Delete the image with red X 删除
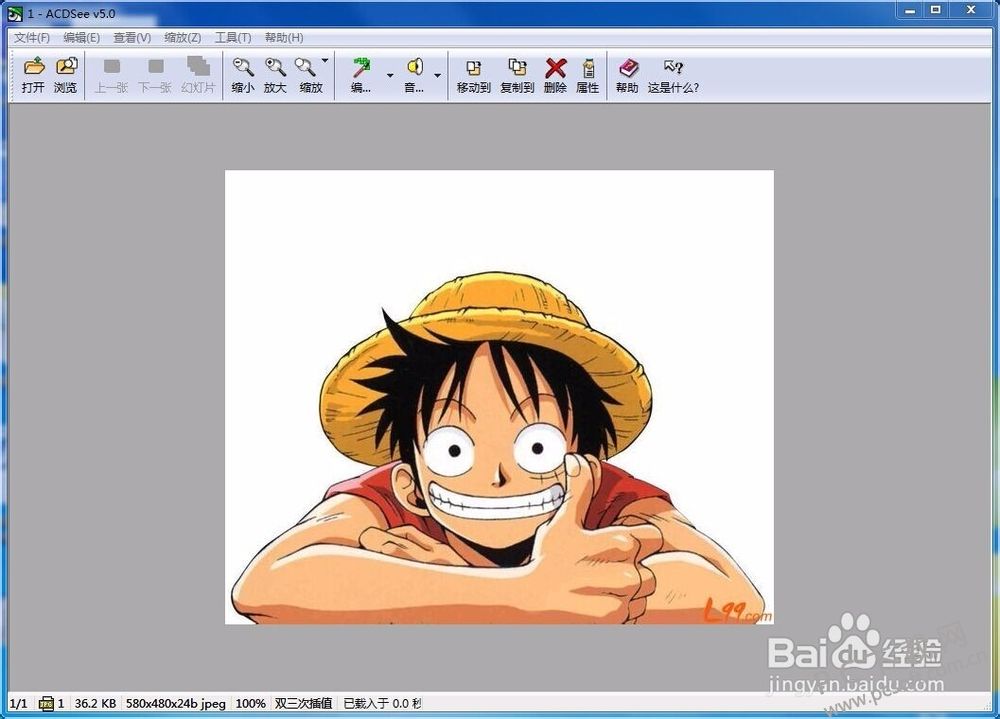 555,68
